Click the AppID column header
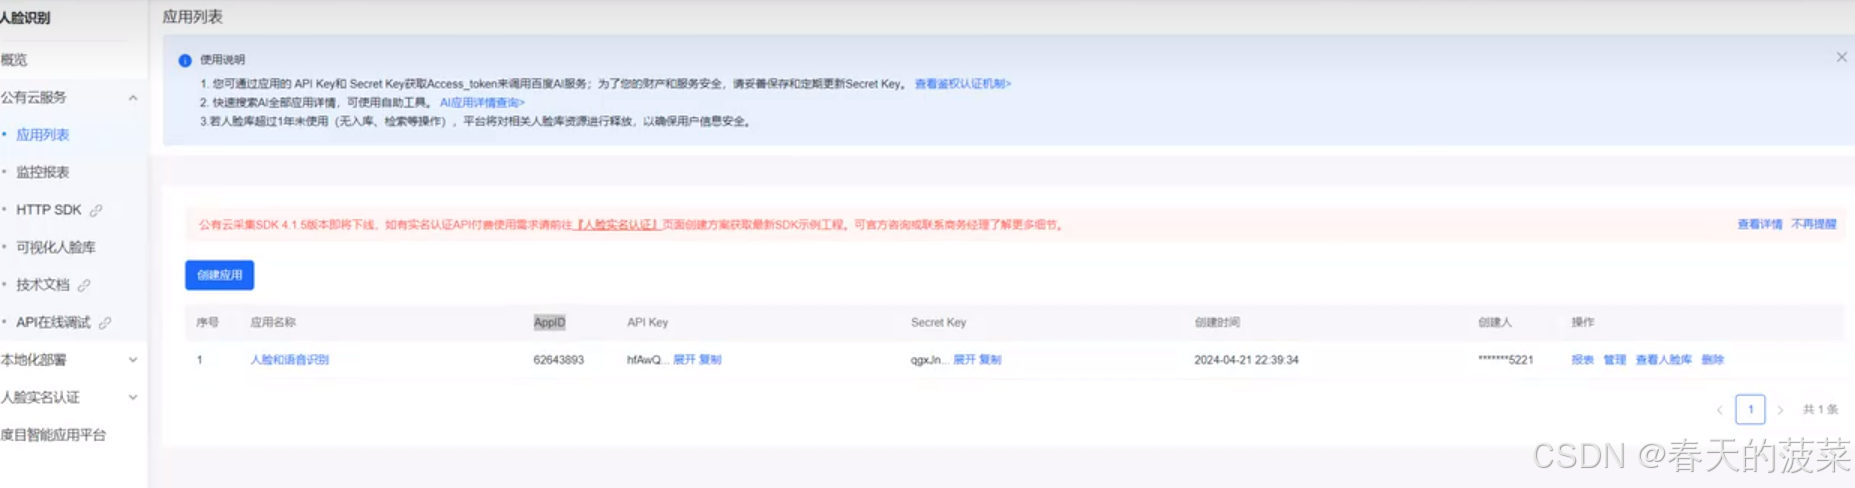1855x488 pixels. click(x=549, y=322)
